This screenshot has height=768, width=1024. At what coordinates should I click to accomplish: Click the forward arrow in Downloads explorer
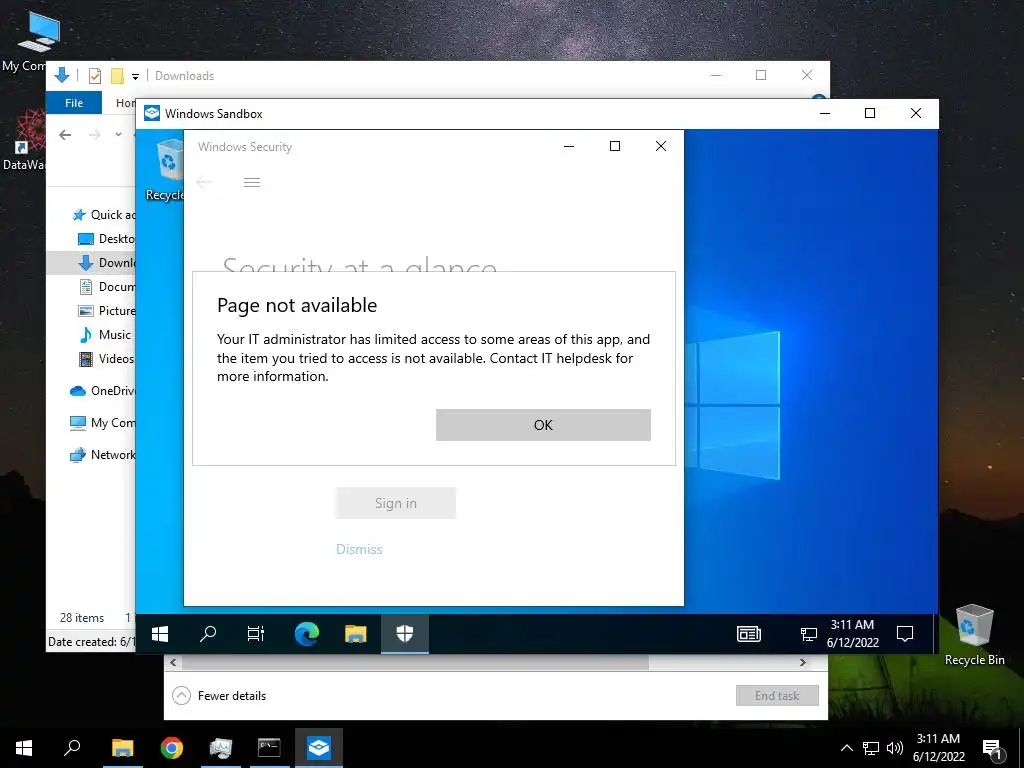pos(95,135)
